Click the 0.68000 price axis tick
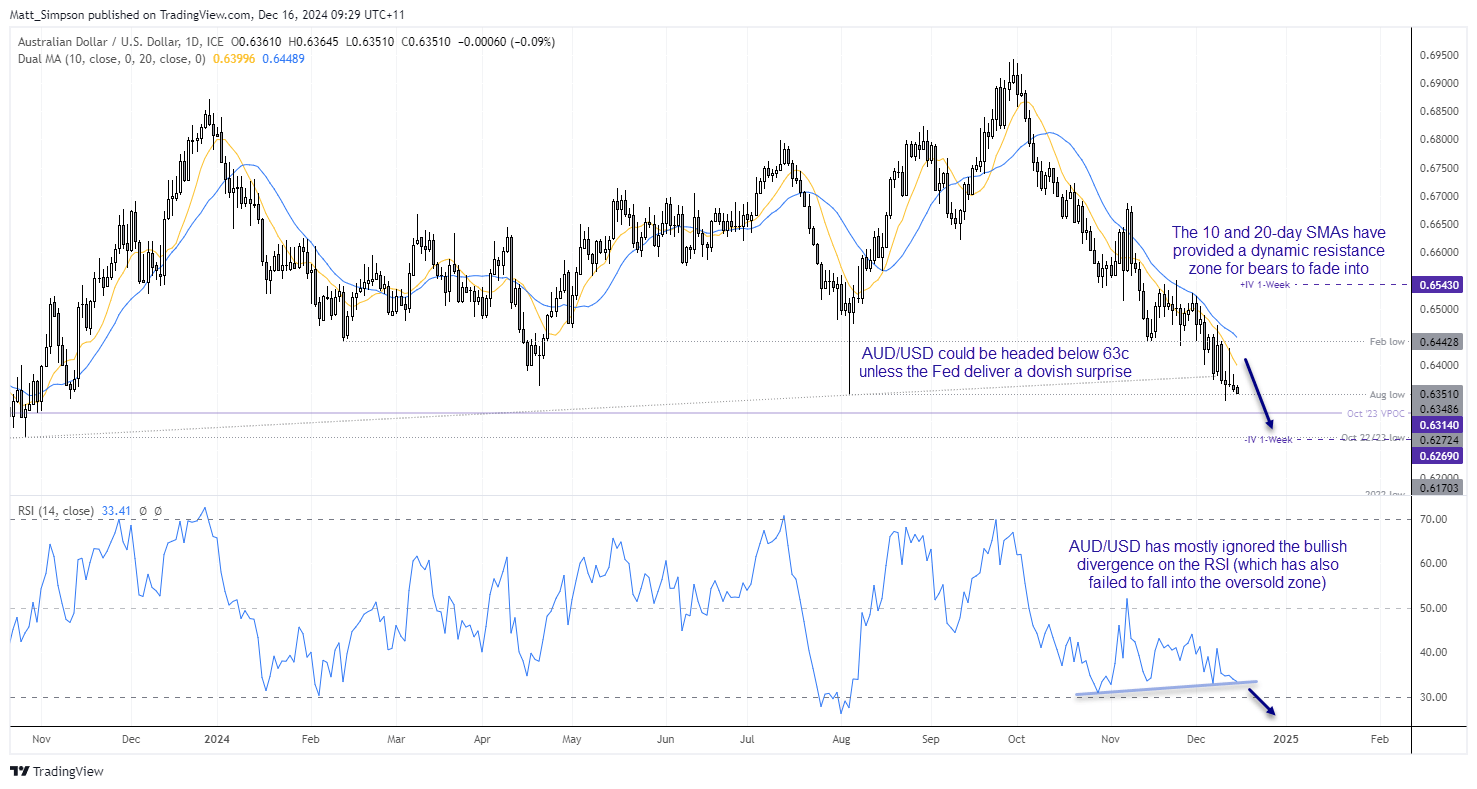Viewport: 1477px width, 789px height. coord(1440,139)
